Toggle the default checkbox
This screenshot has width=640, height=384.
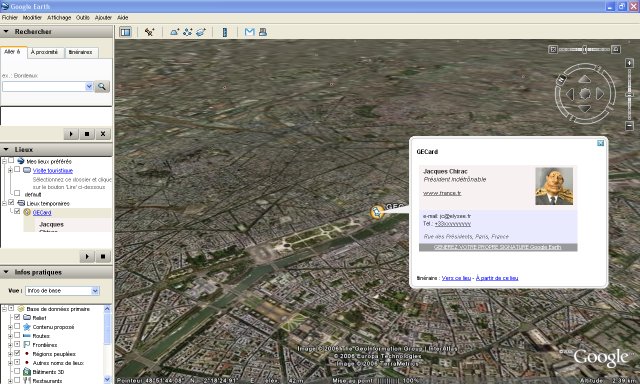(x=17, y=193)
